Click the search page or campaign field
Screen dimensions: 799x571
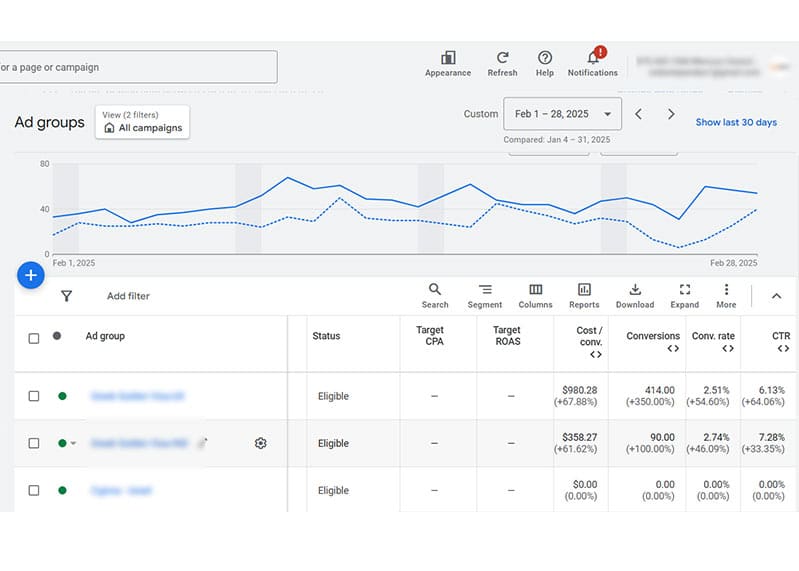pos(138,67)
